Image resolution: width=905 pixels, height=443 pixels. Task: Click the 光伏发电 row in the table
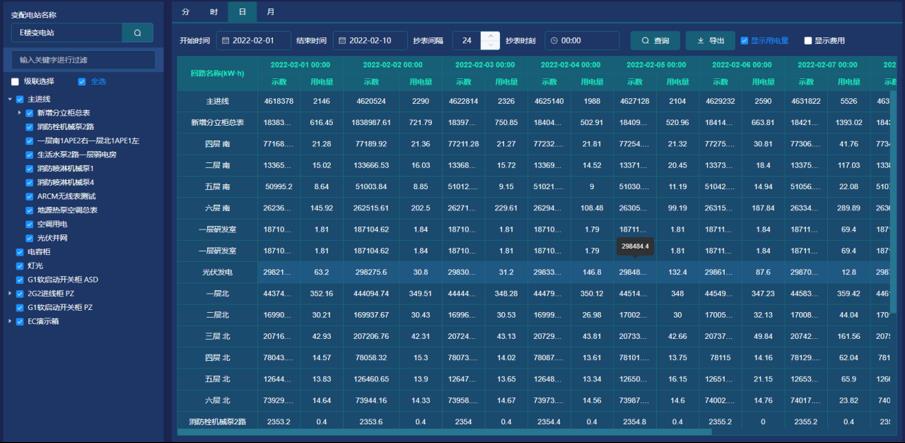(x=218, y=272)
